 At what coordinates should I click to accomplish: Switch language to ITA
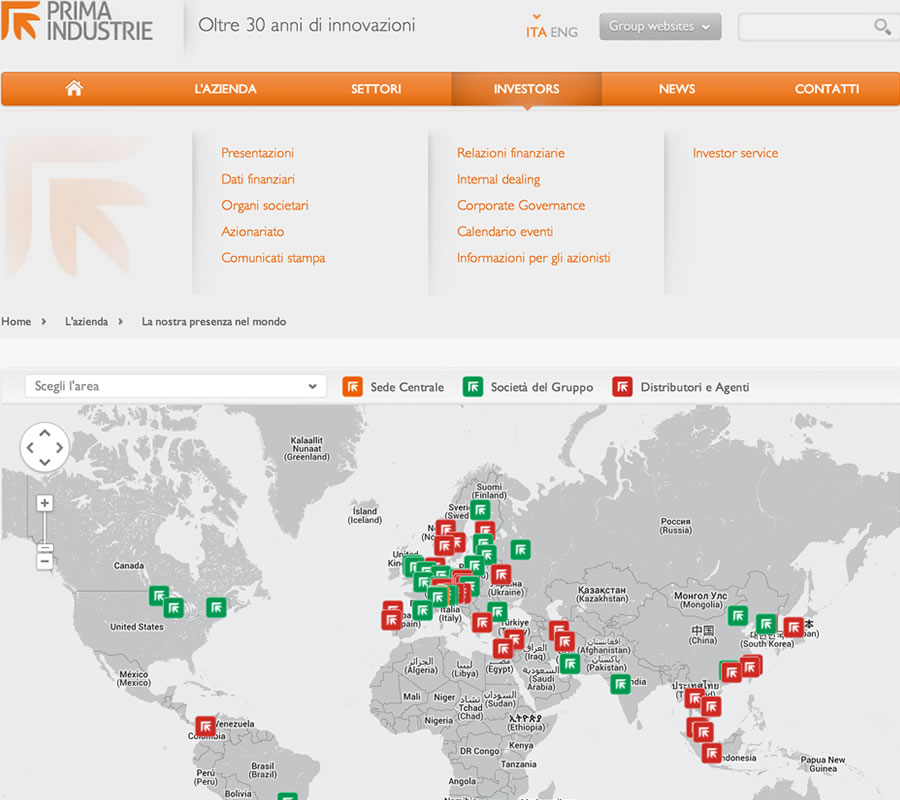pyautogui.click(x=536, y=32)
